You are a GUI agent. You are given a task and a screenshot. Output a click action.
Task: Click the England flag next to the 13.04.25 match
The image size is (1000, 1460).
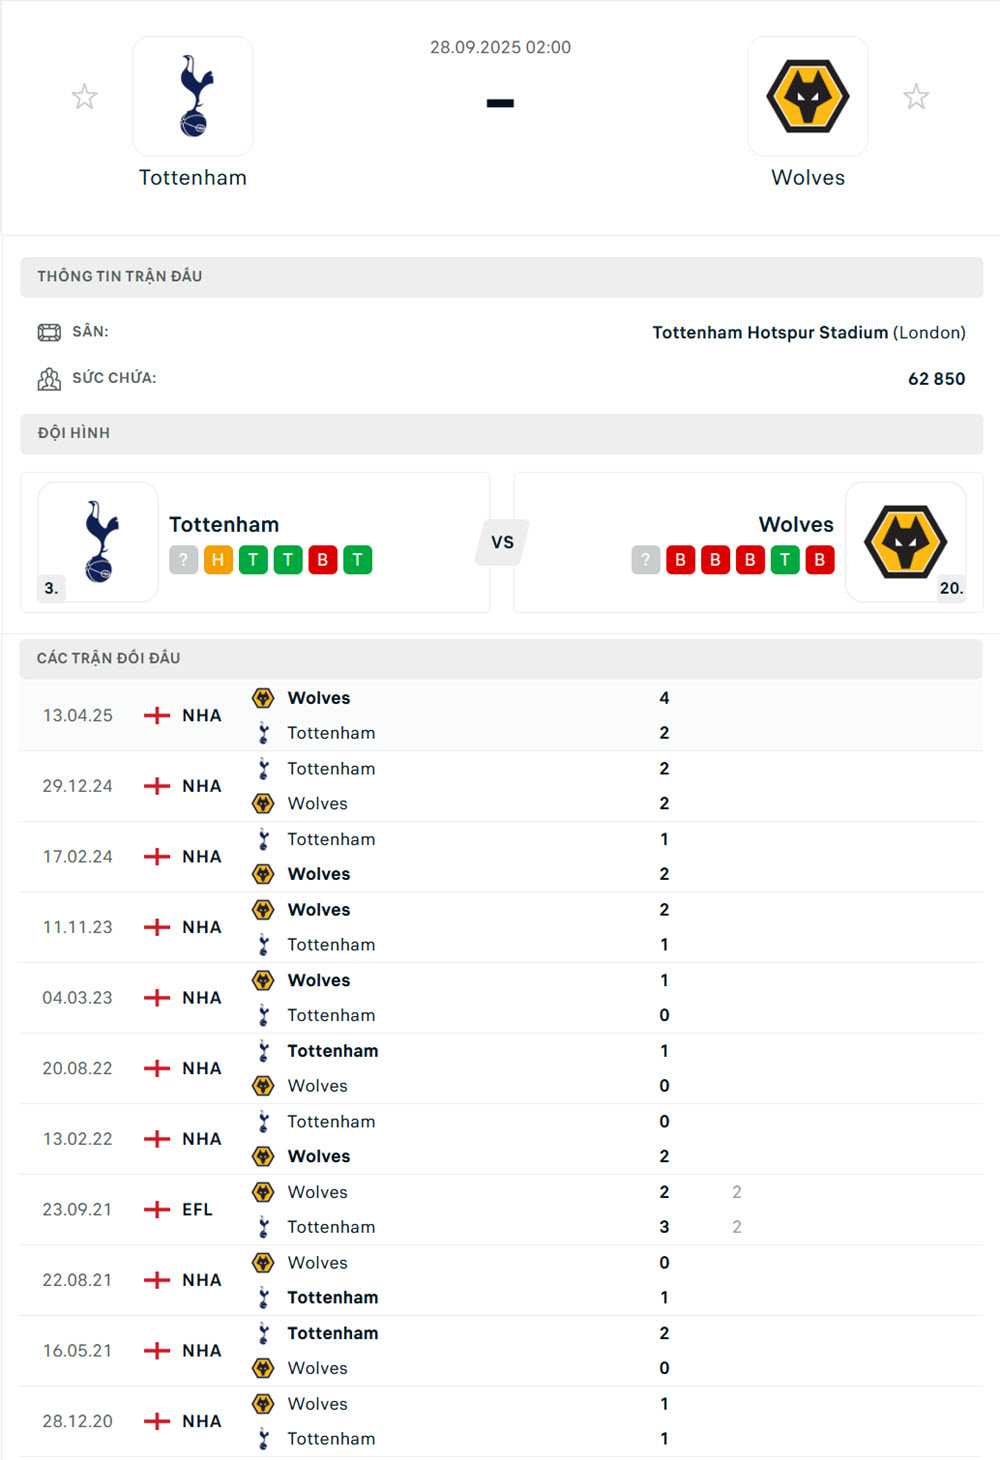tap(159, 715)
